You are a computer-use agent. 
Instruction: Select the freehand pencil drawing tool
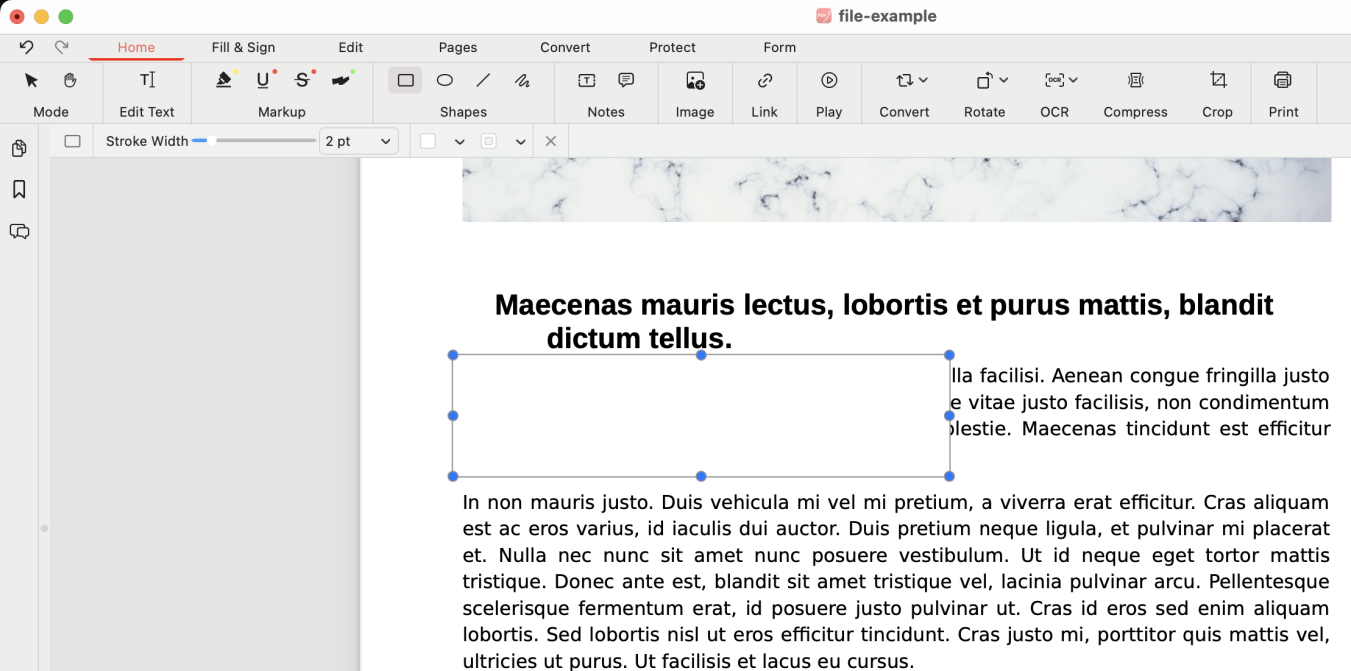click(522, 80)
